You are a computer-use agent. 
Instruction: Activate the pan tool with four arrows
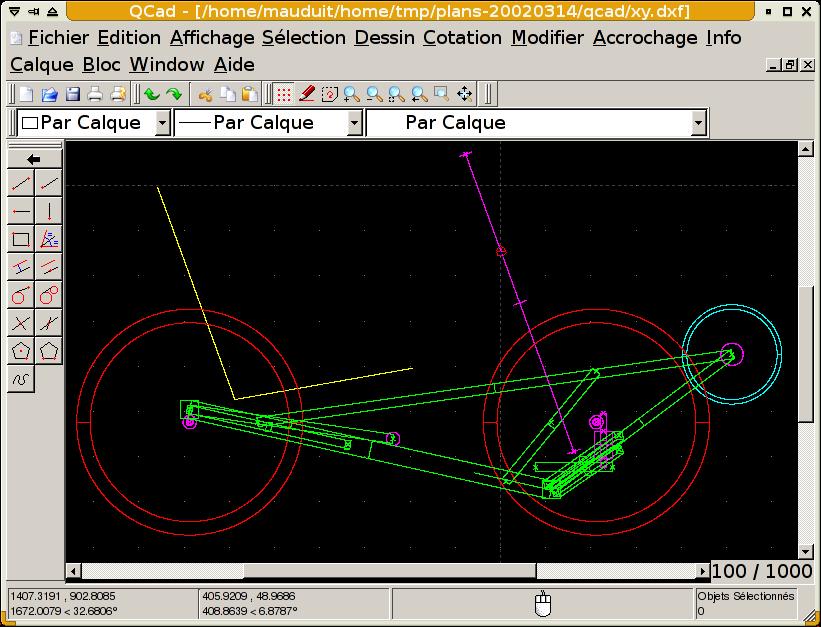pyautogui.click(x=464, y=94)
